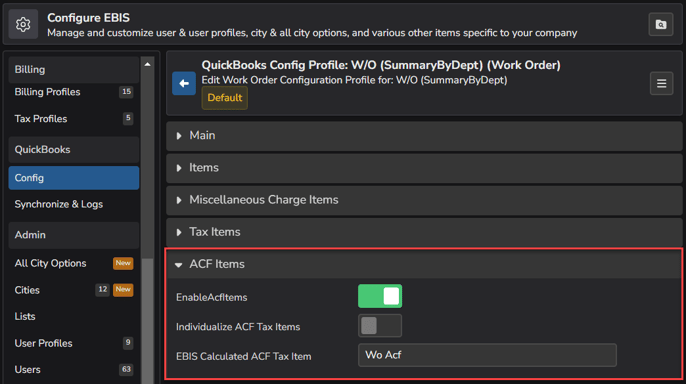Click the settings gear icon beside Configure EBIS

tap(23, 24)
